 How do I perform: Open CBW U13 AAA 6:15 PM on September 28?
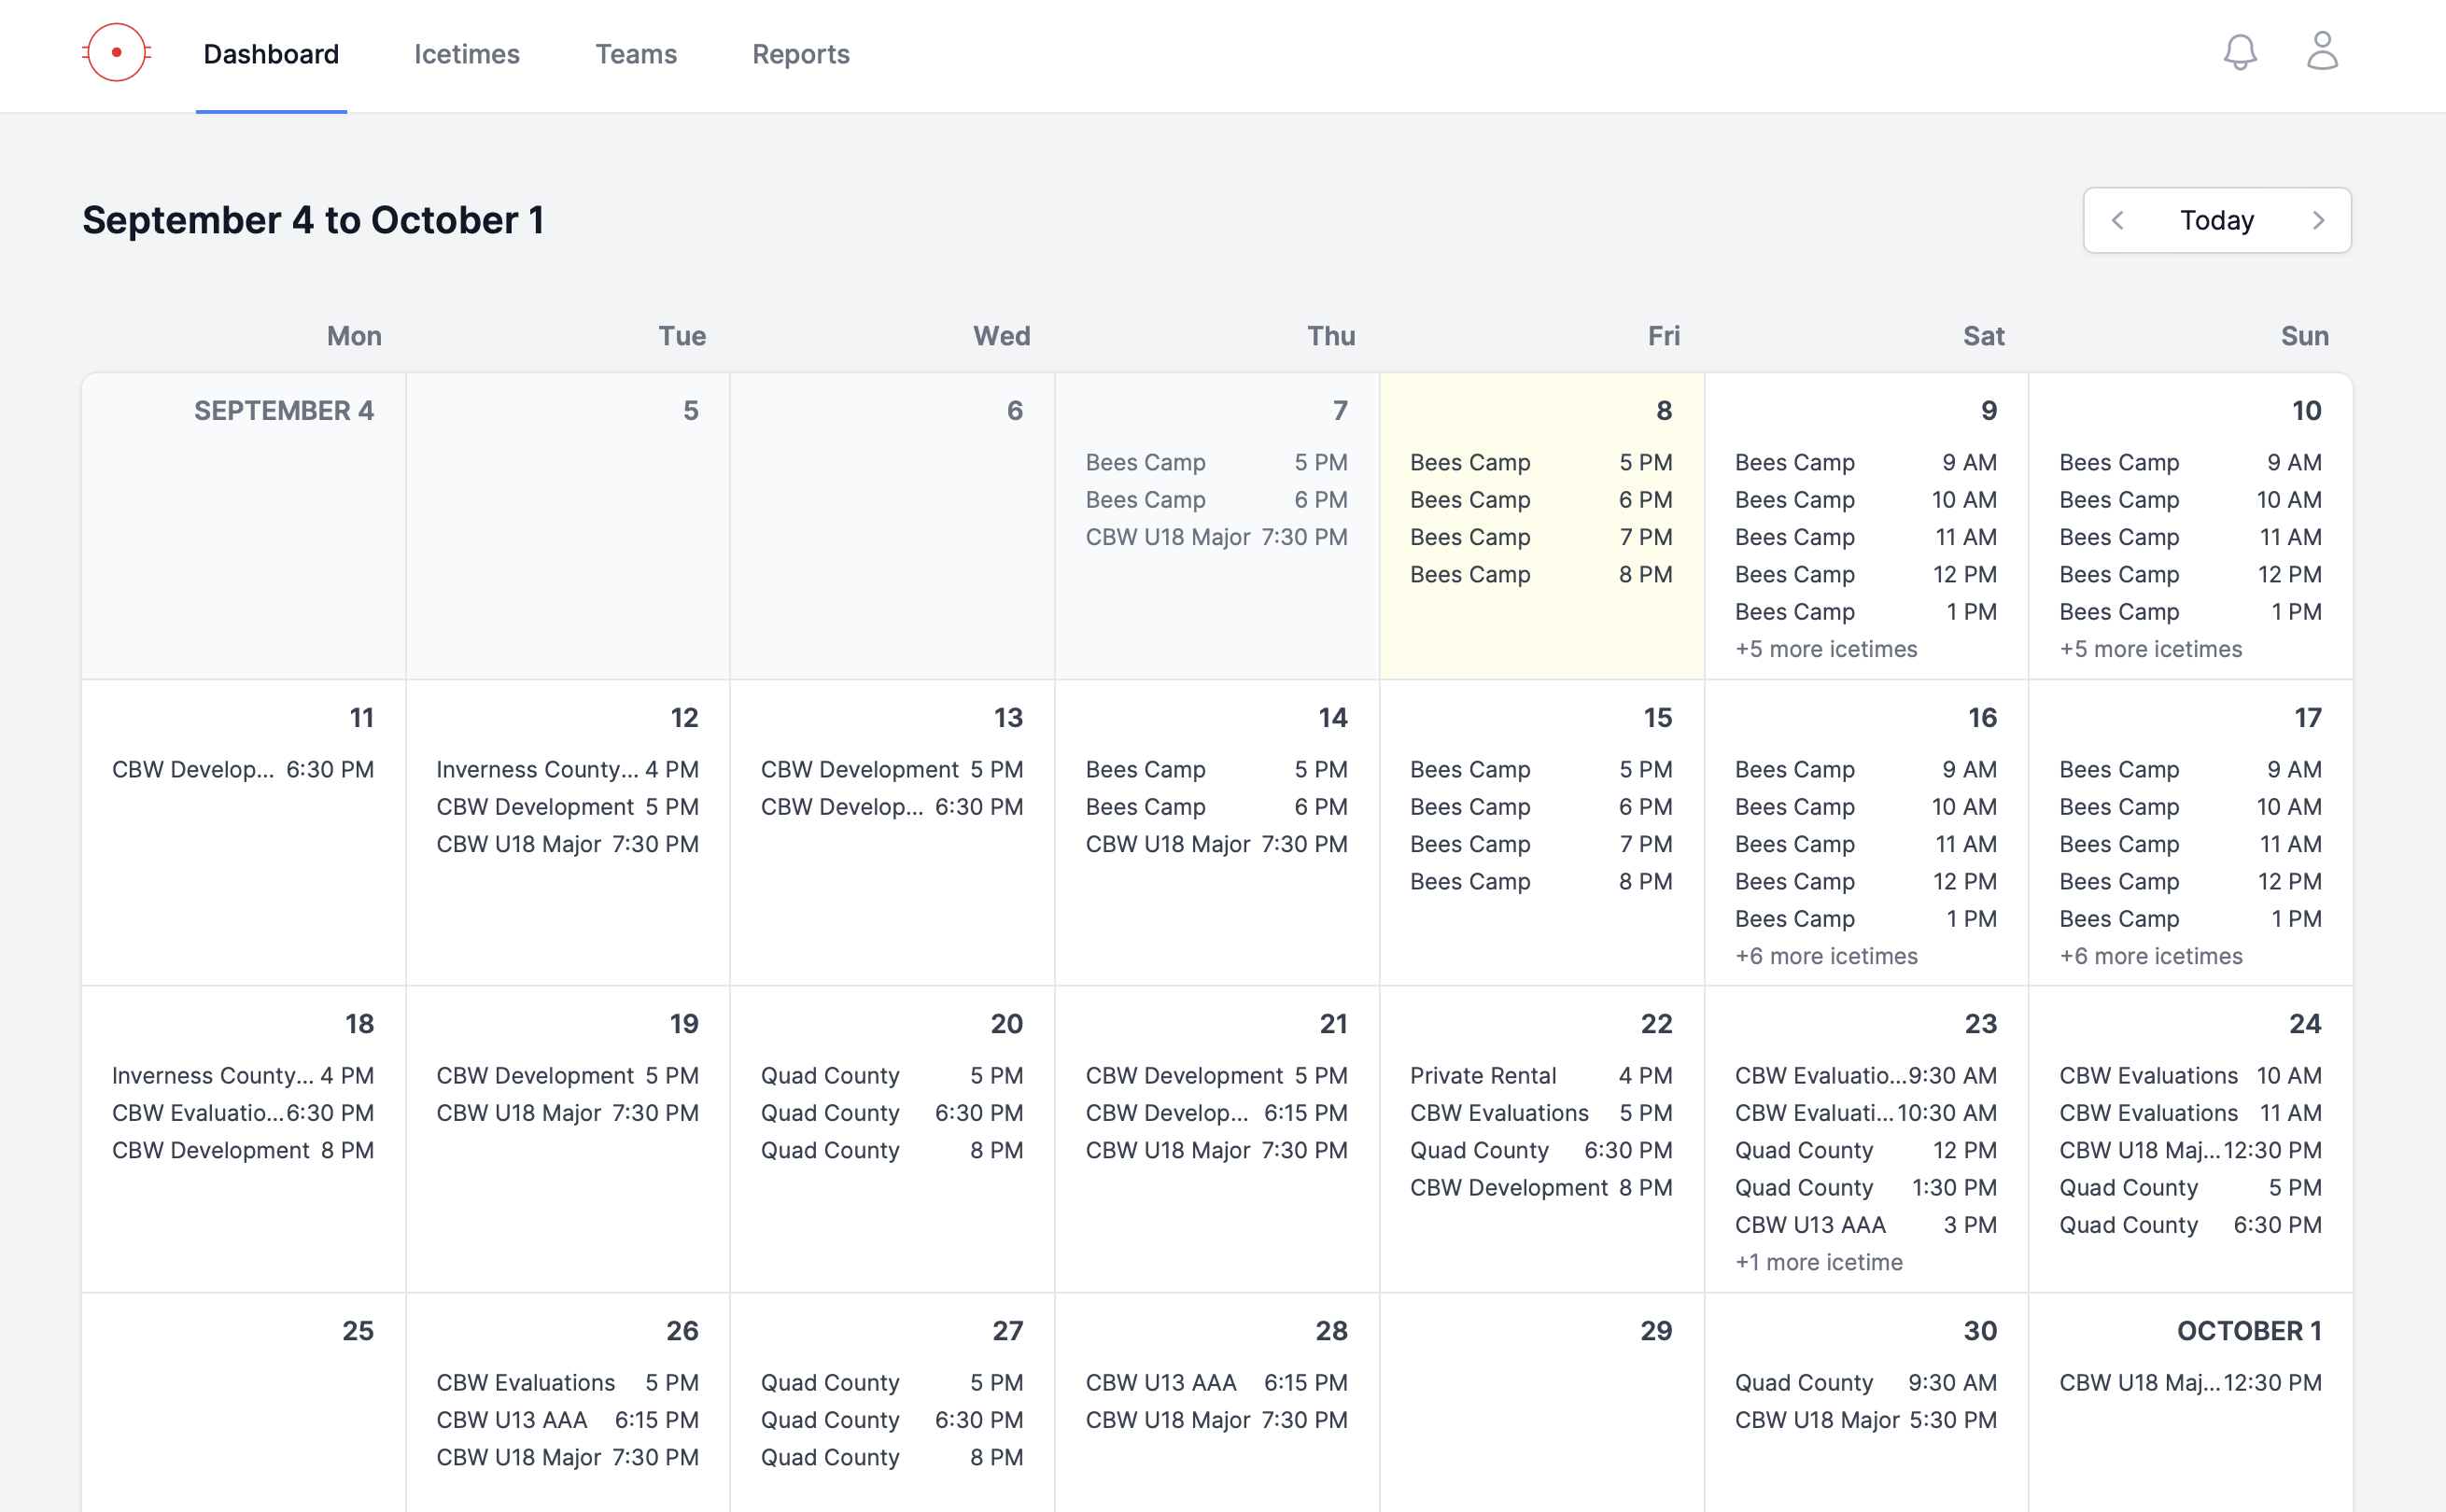click(x=1216, y=1382)
